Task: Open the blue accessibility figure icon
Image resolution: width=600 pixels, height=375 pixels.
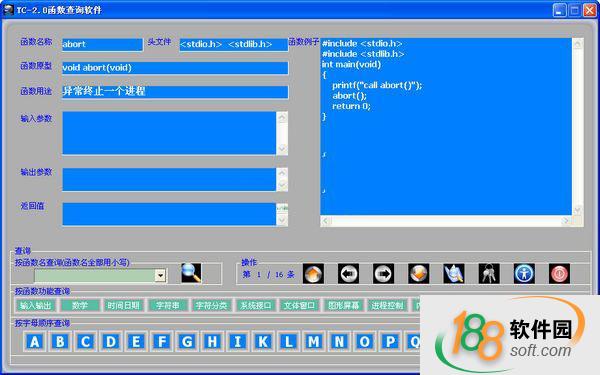Action: 524,274
